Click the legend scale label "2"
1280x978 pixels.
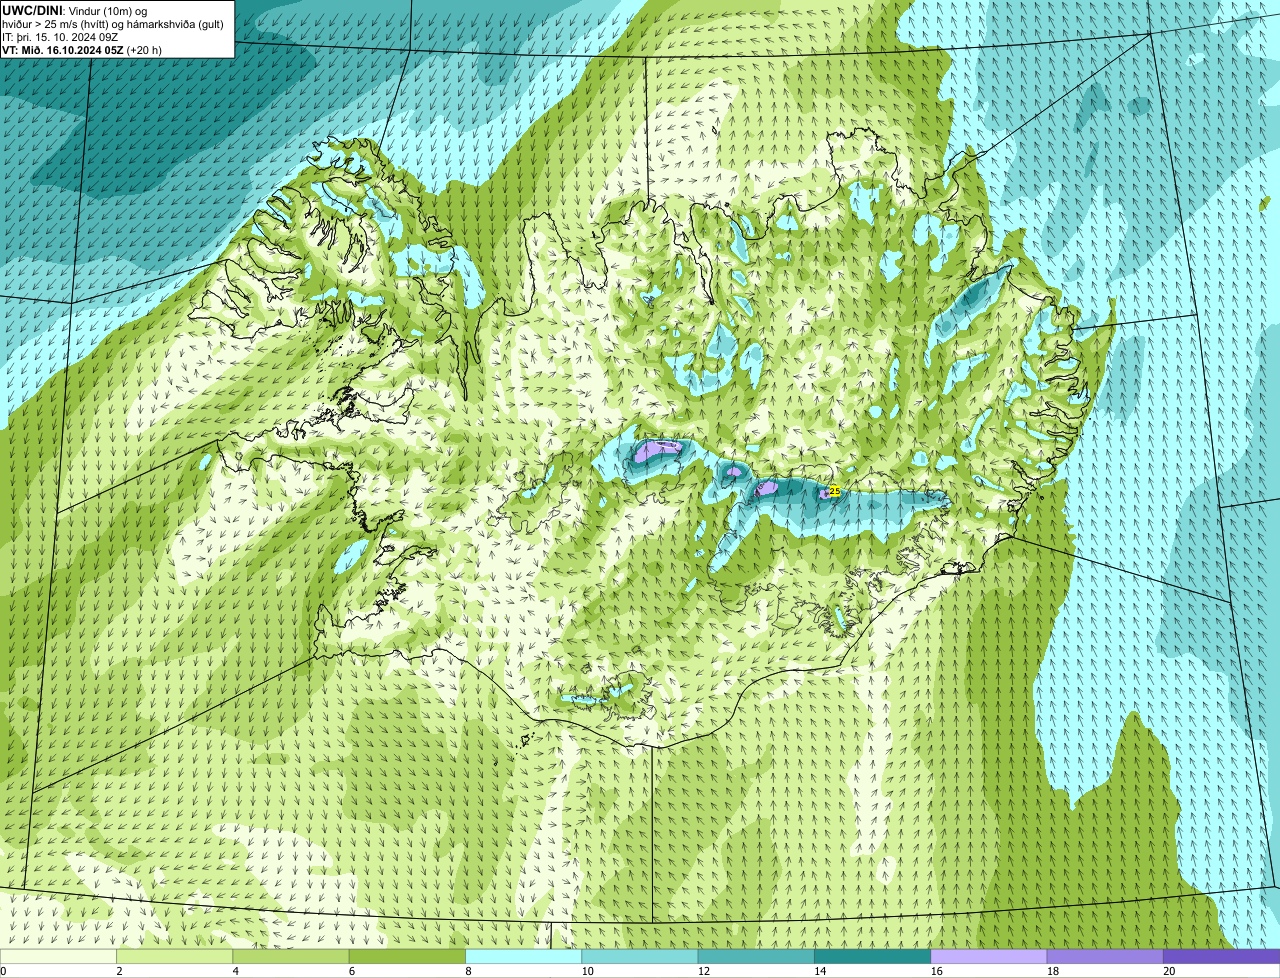119,971
